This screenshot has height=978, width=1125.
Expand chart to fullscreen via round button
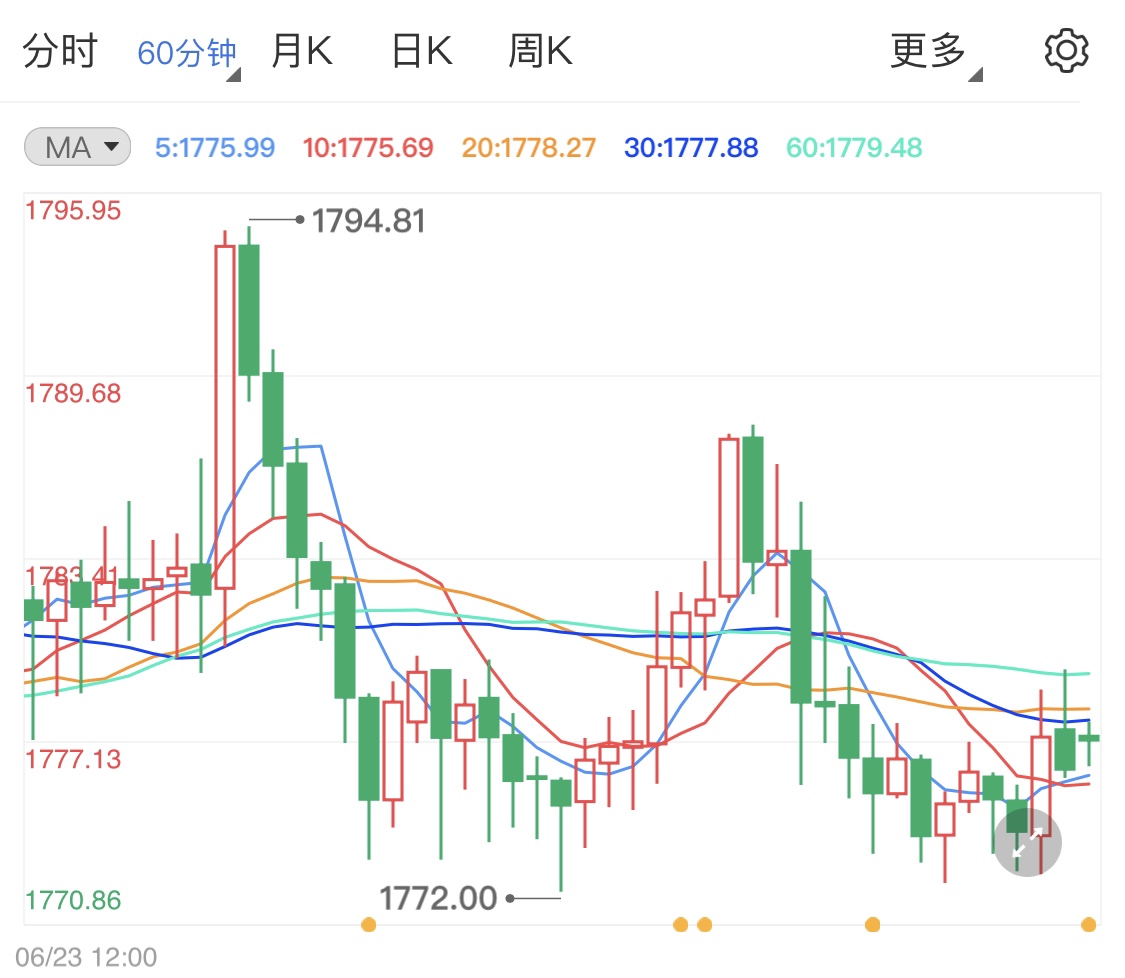pyautogui.click(x=1027, y=842)
